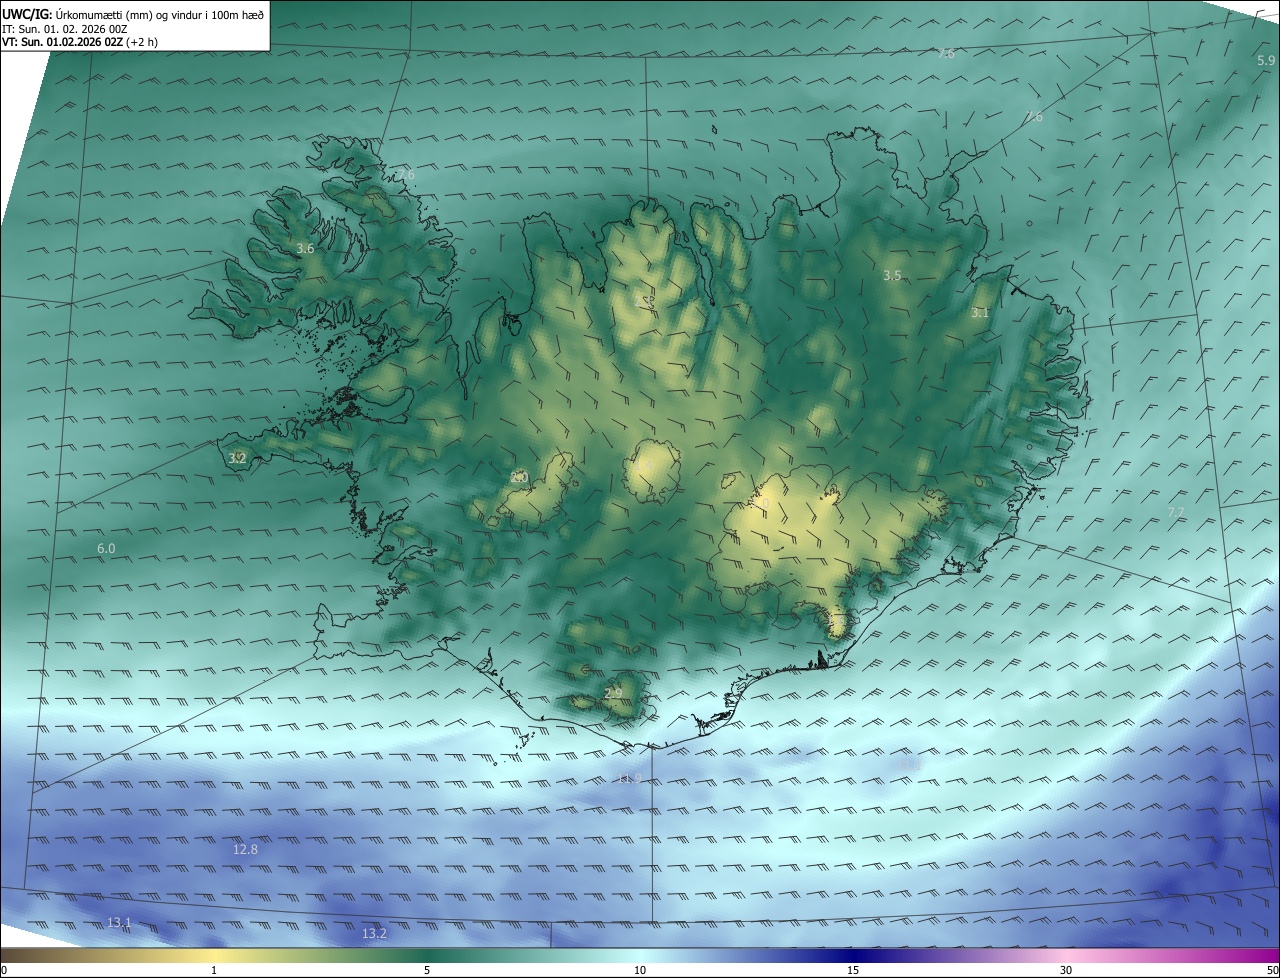Click the 6.0 value label over the sea
The width and height of the screenshot is (1280, 978).
point(106,549)
